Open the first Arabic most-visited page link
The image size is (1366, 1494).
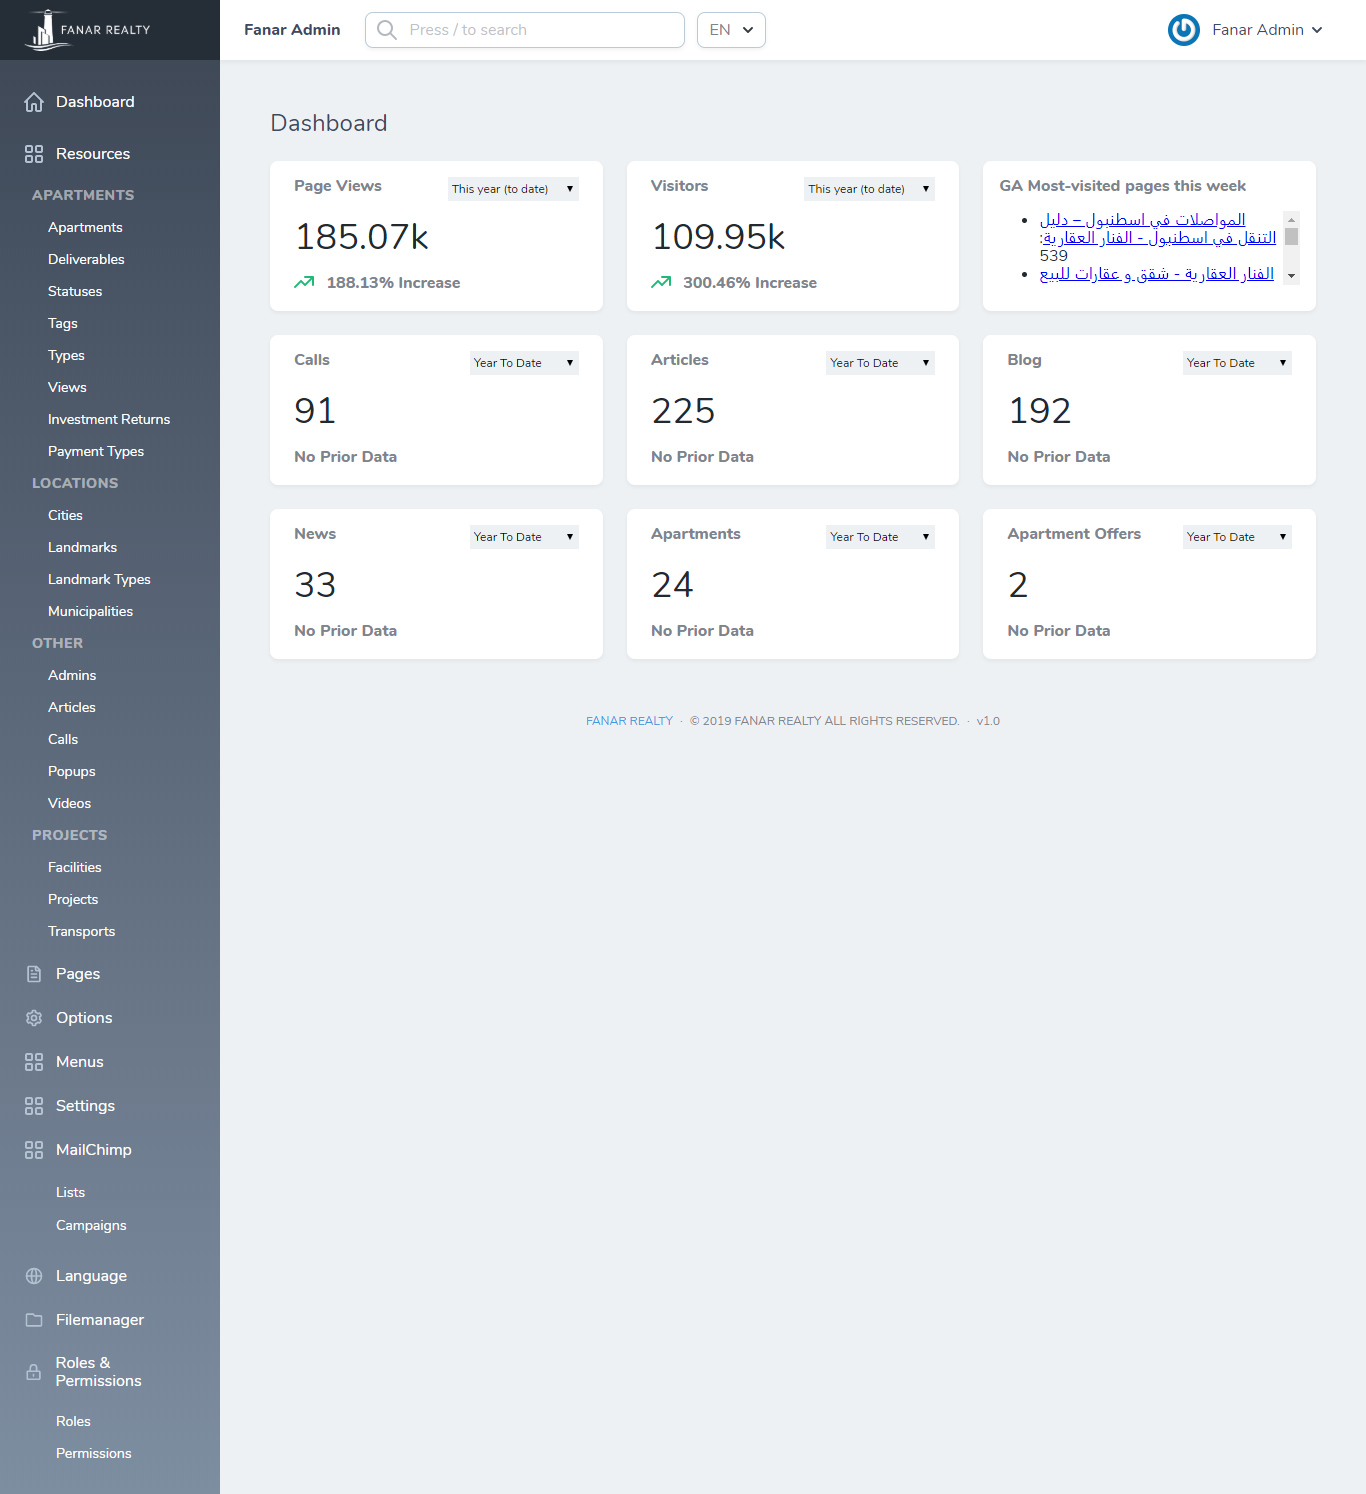pos(1157,229)
